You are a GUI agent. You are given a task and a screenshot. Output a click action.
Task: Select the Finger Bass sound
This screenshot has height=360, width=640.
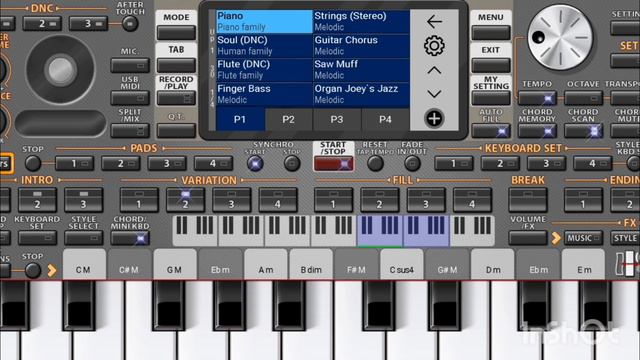pos(264,94)
